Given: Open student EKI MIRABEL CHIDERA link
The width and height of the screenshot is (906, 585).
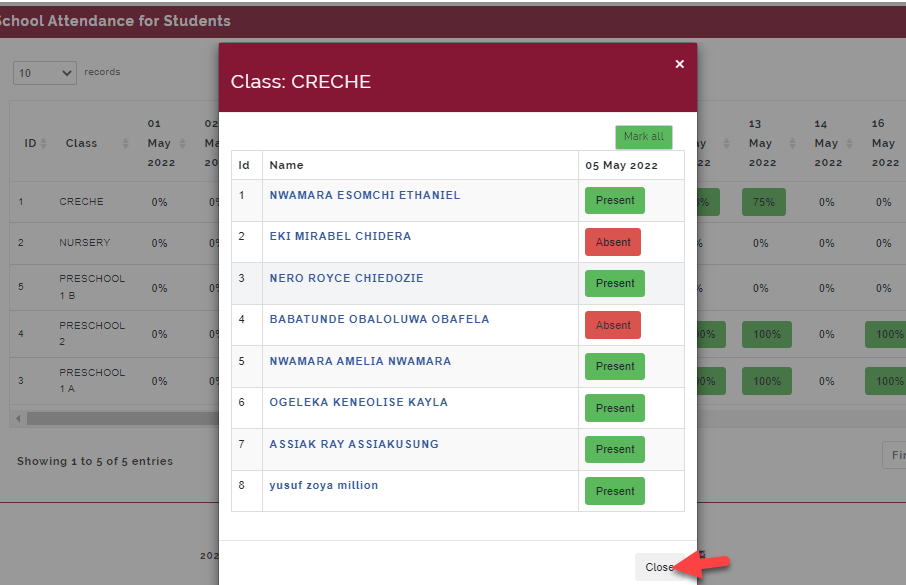Looking at the screenshot, I should (x=340, y=236).
